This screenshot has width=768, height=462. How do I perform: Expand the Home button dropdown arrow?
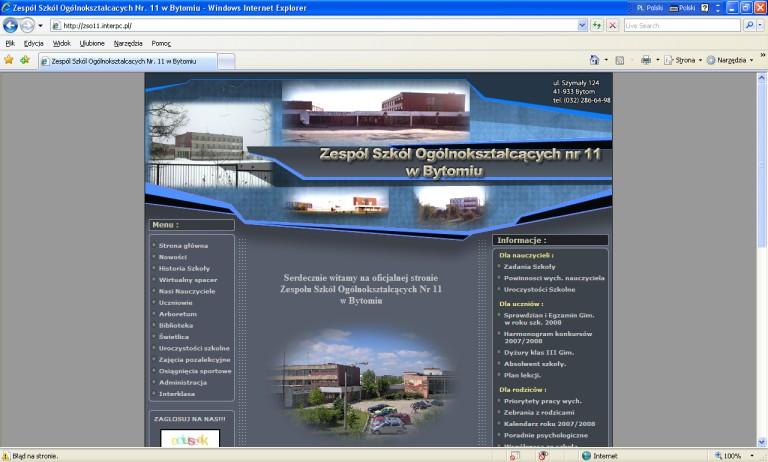point(606,60)
